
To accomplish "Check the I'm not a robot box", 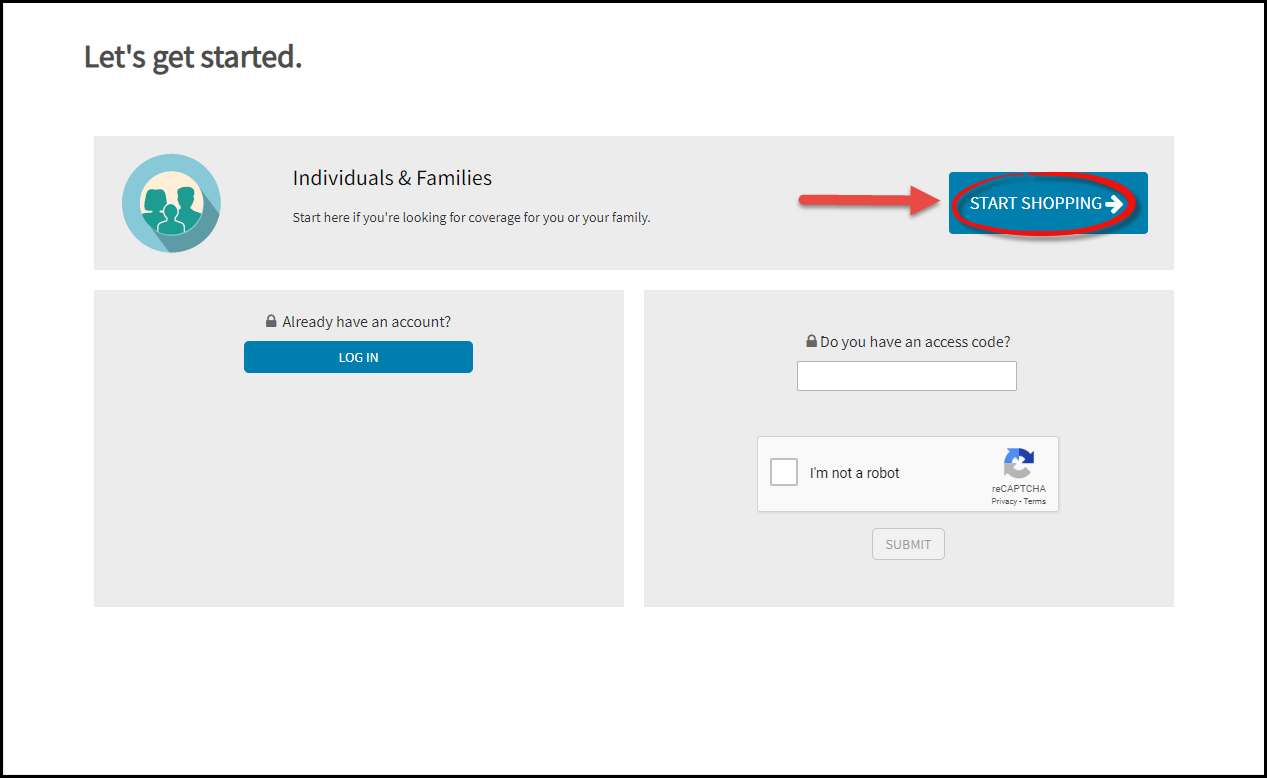I will (x=784, y=472).
